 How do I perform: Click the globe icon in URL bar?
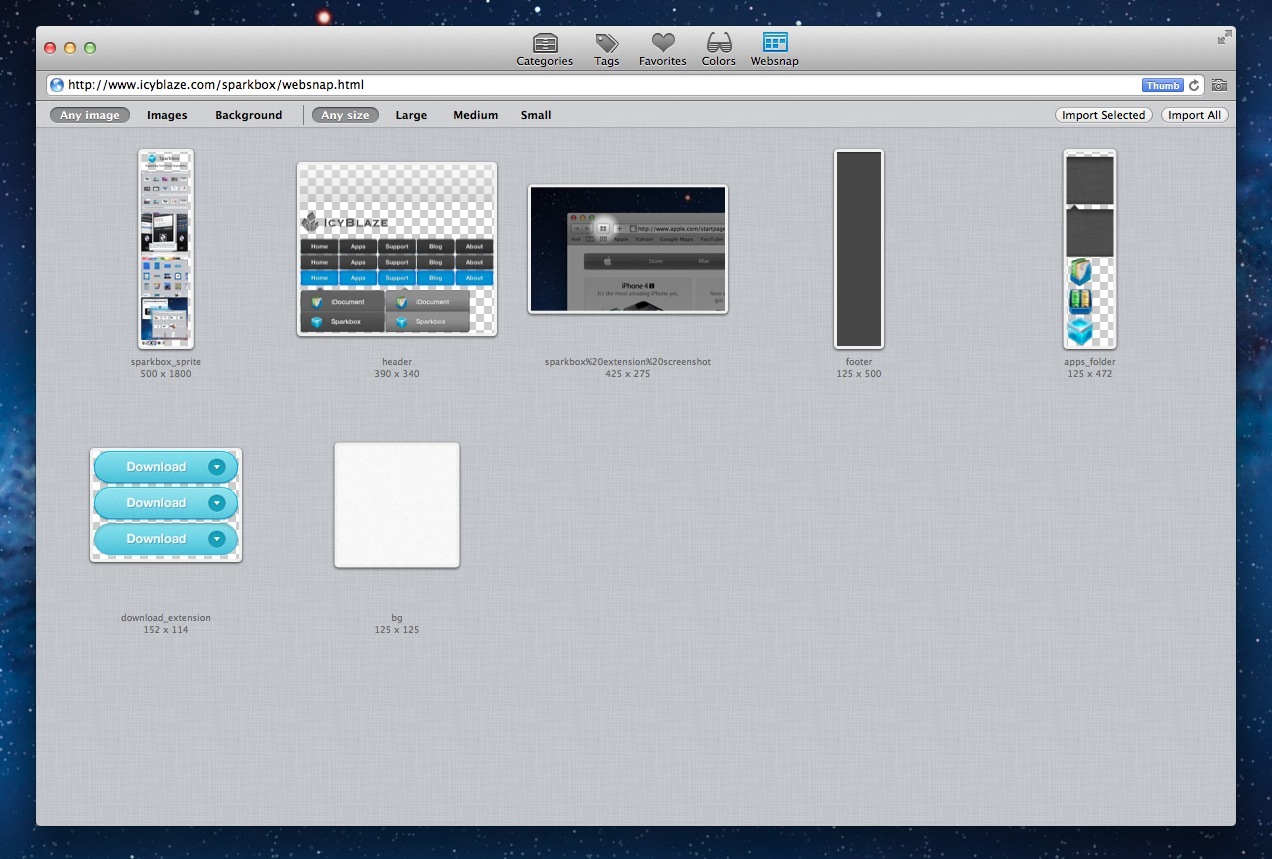coord(57,85)
